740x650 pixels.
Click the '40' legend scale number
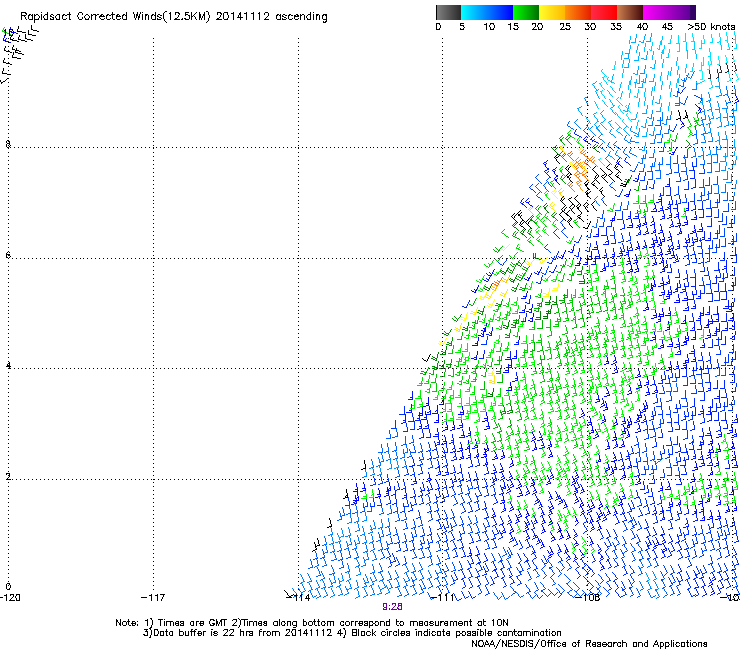pyautogui.click(x=642, y=26)
